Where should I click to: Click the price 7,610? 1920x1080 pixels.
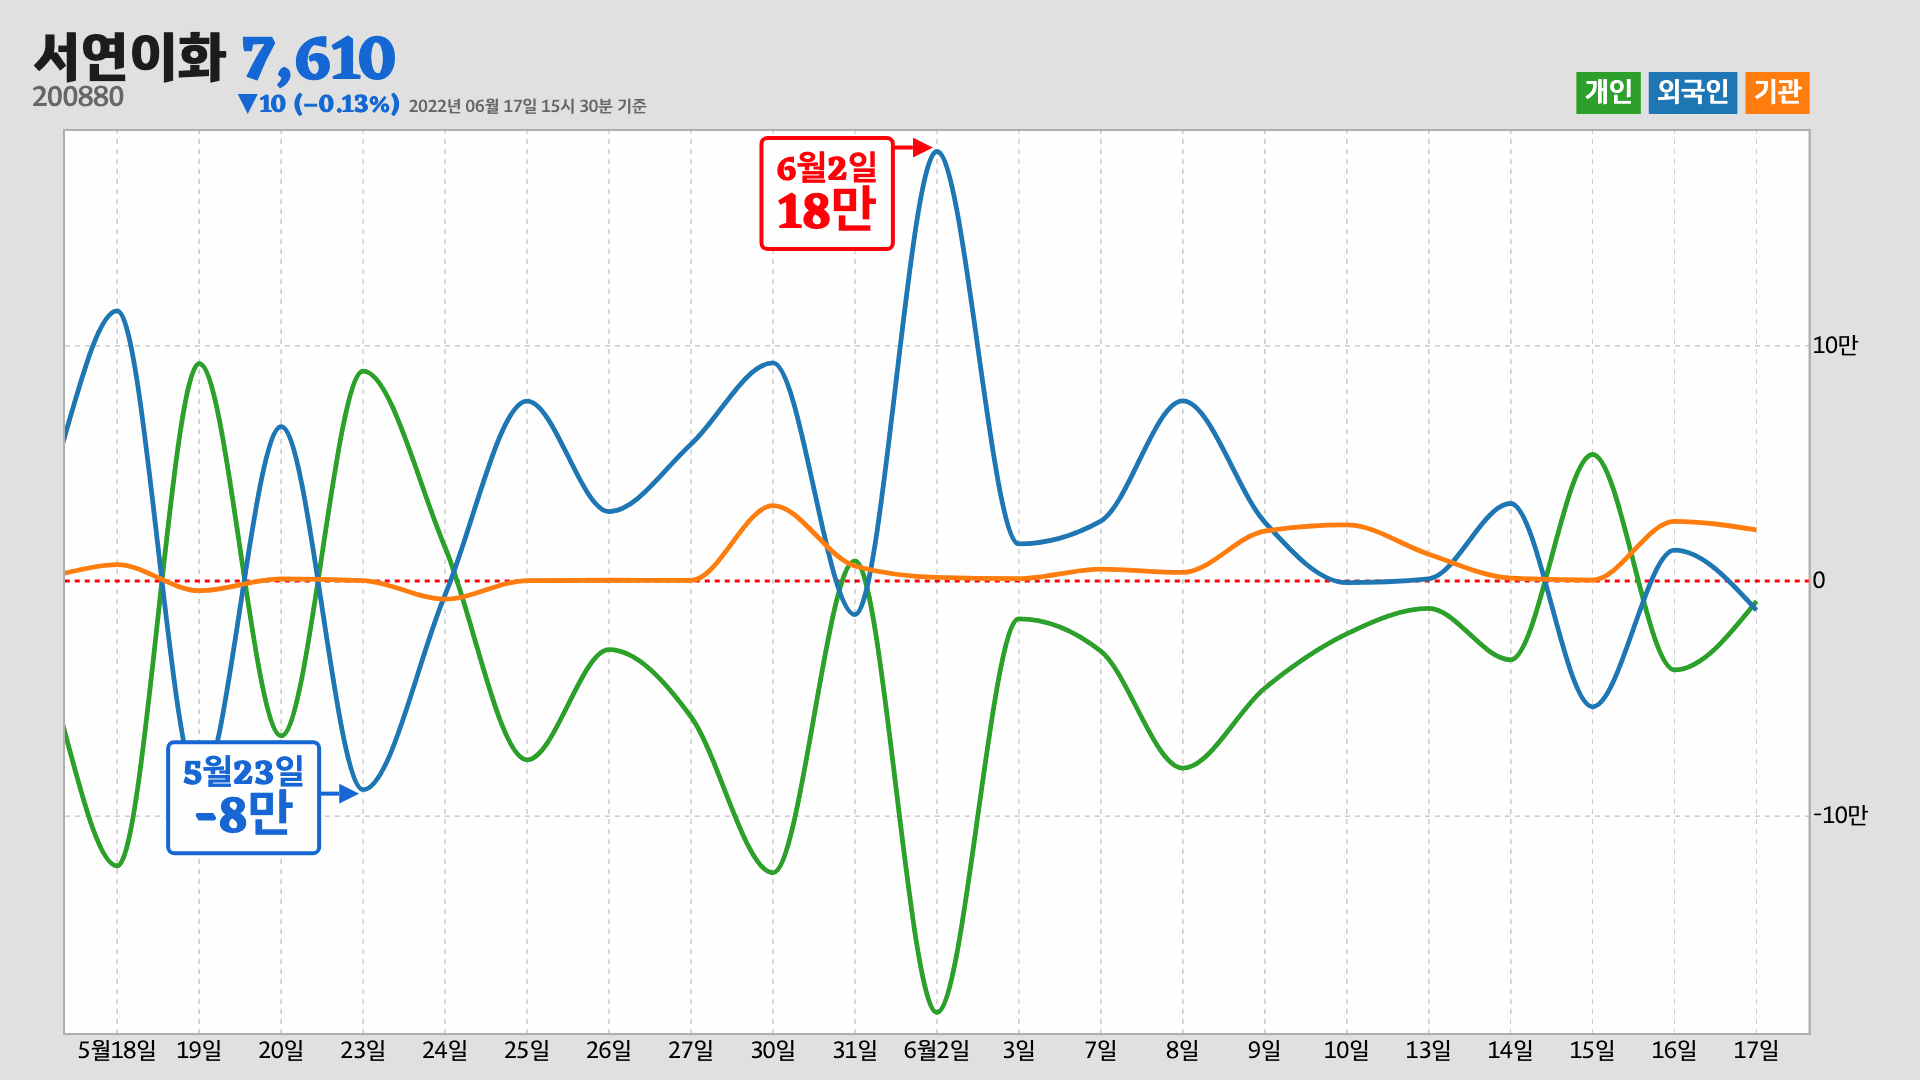[x=318, y=59]
